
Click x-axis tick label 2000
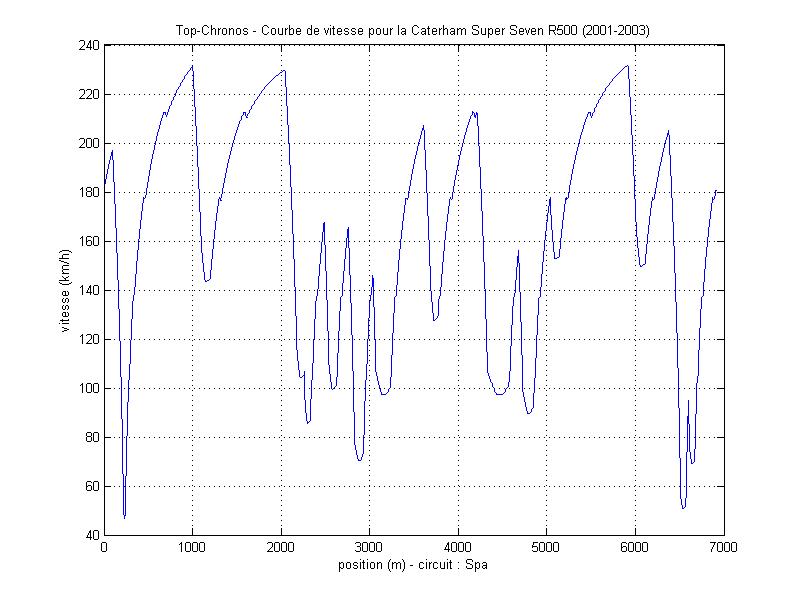[x=281, y=547]
